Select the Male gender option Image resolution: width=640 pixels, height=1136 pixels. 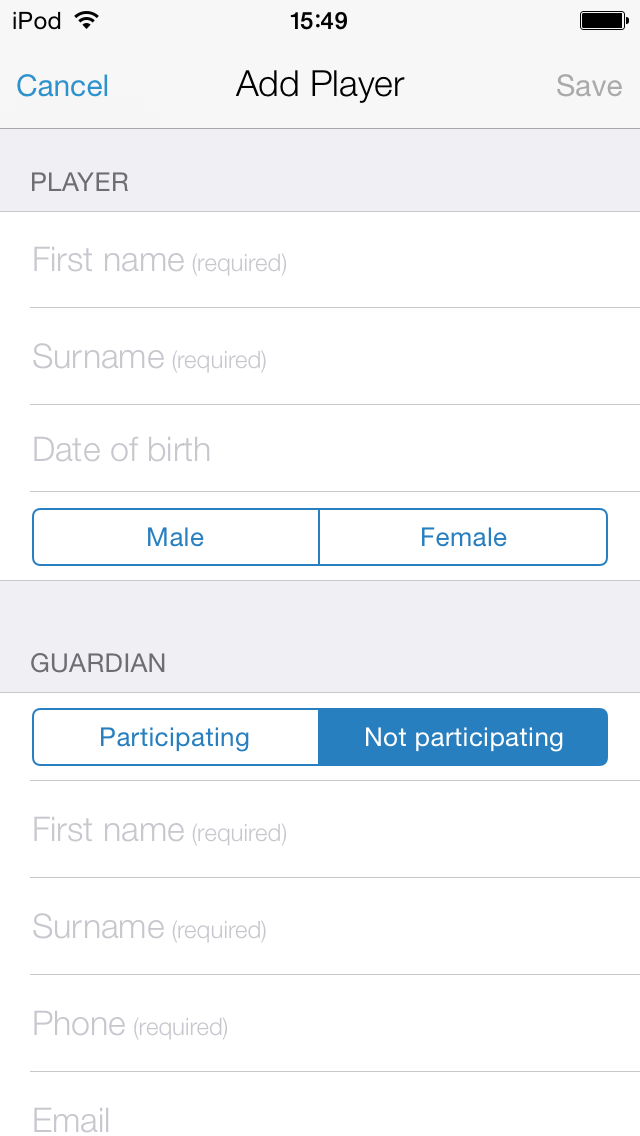coord(176,537)
